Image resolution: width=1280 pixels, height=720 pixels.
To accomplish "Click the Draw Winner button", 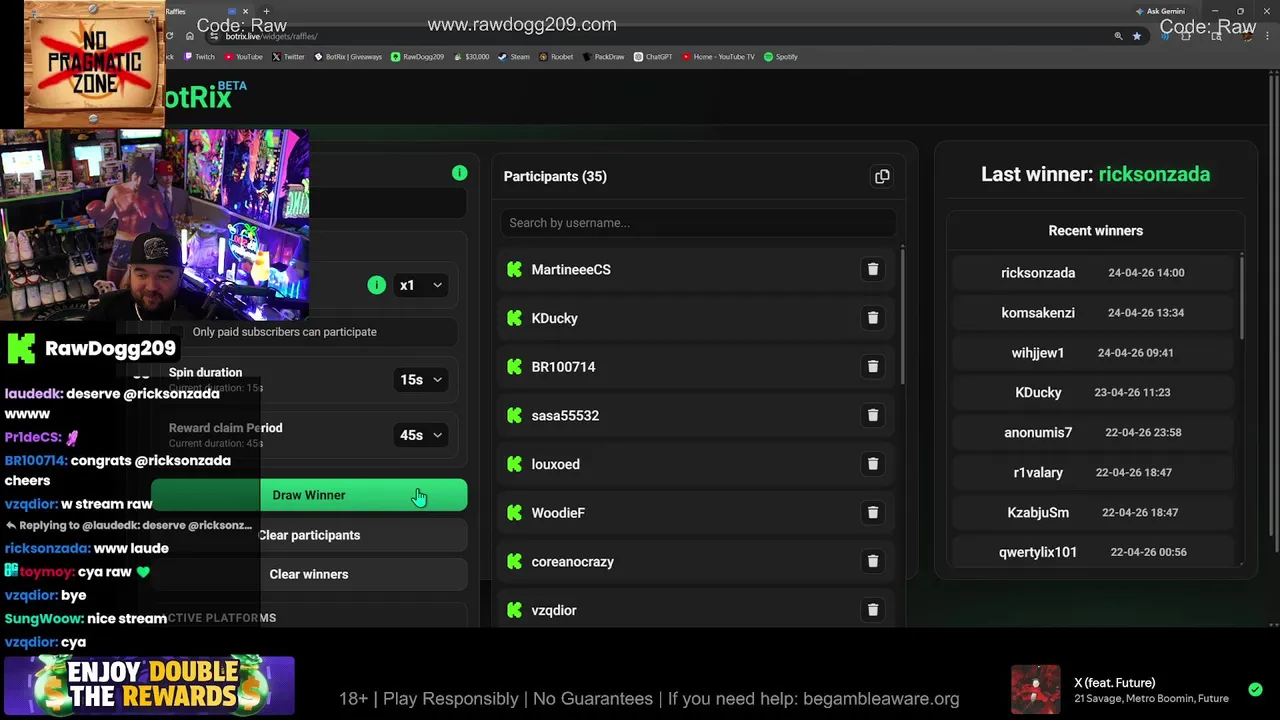I will pos(309,495).
